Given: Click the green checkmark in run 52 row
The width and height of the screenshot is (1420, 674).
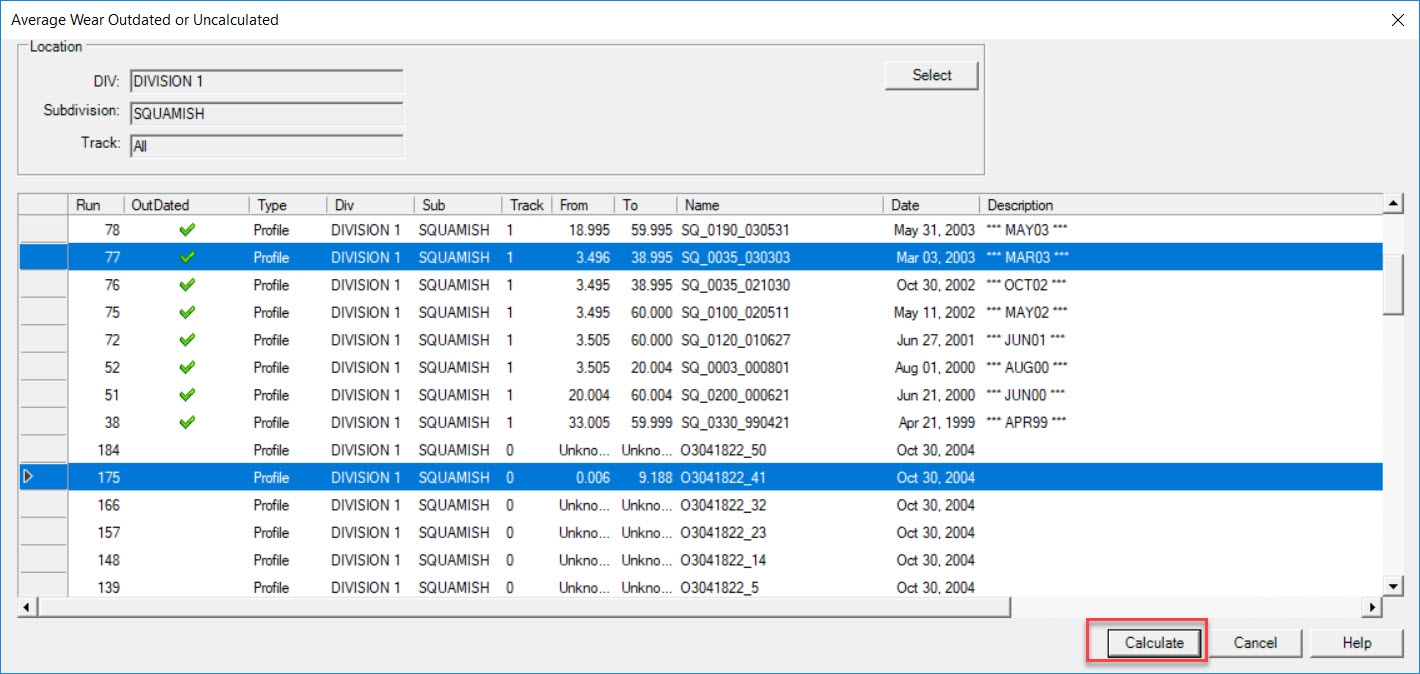Looking at the screenshot, I should (187, 367).
